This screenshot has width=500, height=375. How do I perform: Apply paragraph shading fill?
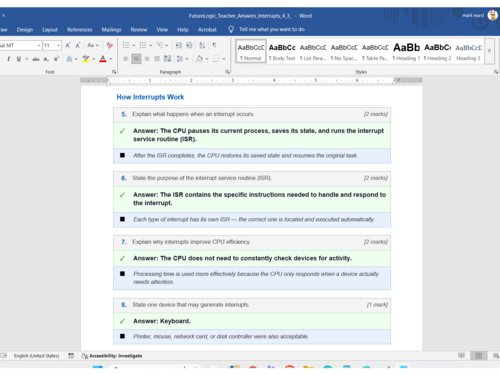199,59
